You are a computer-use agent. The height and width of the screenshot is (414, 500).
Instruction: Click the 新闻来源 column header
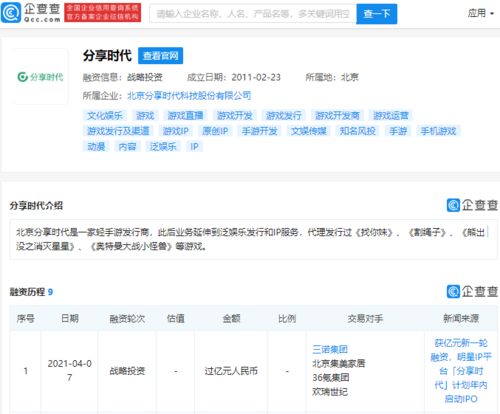[461, 319]
